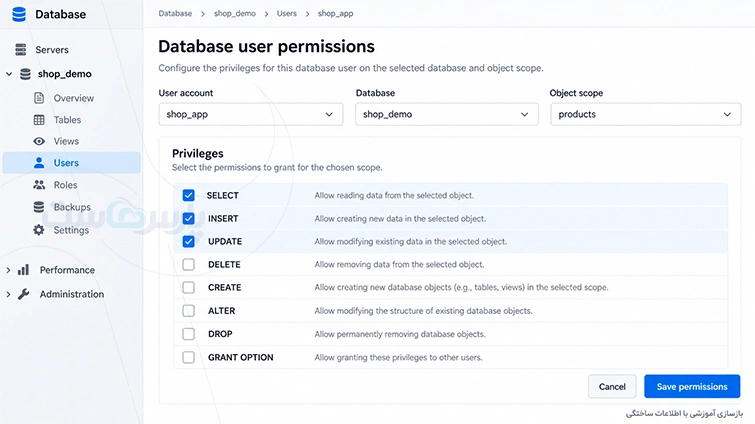This screenshot has height=424, width=755.
Task: Click 'Allow permanently removing database objects.' text
Action: click(400, 334)
